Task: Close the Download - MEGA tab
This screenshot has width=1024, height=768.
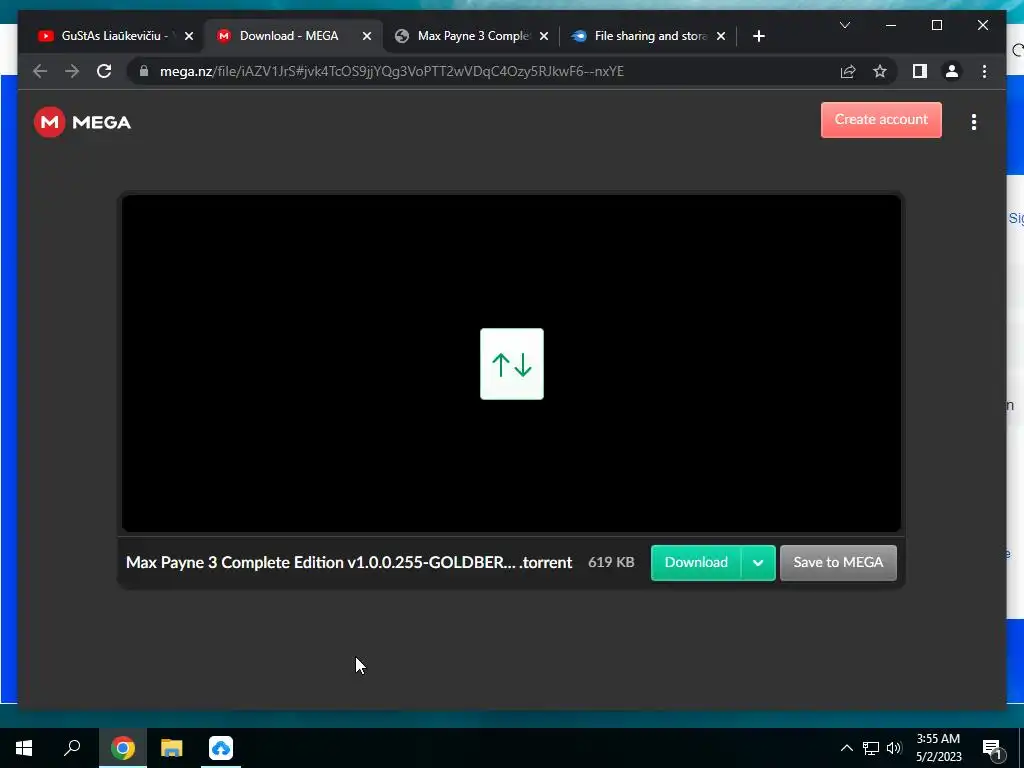Action: point(367,36)
